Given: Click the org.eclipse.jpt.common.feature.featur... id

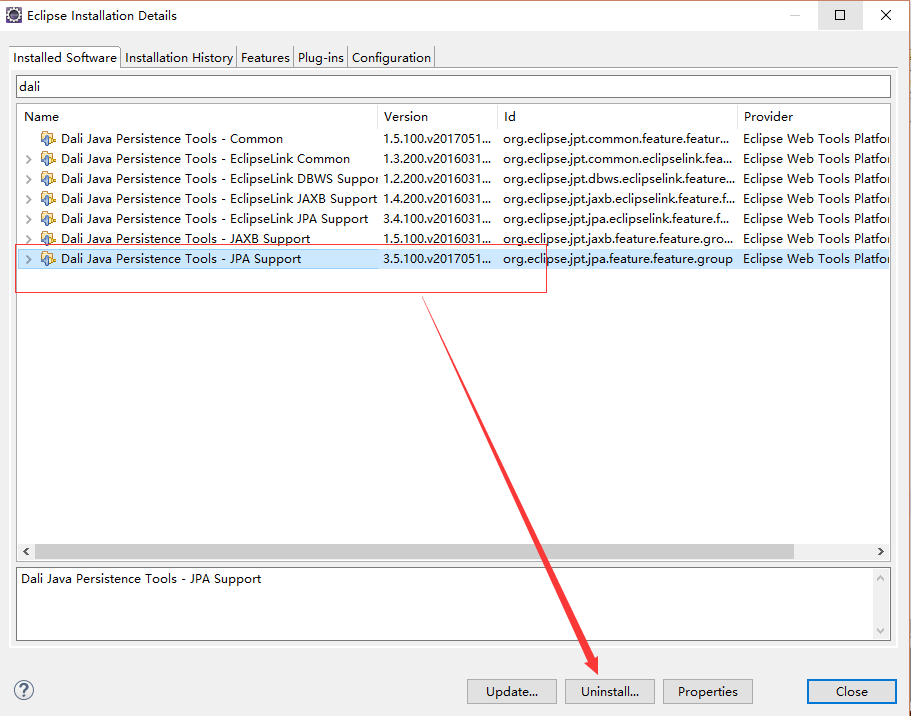Looking at the screenshot, I should tap(616, 139).
